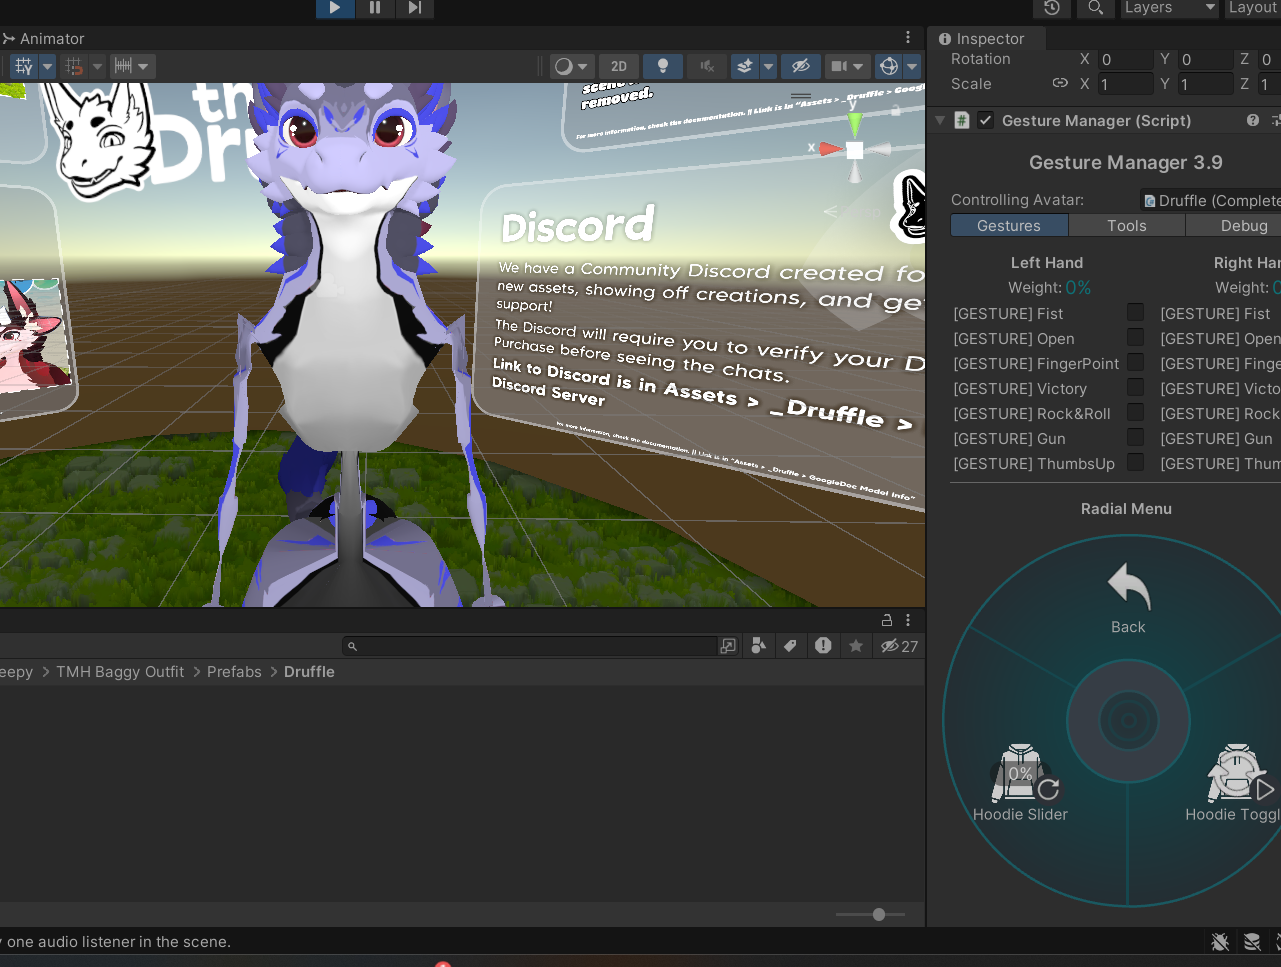
Task: Click the ruler snapping icon
Action: (x=123, y=66)
